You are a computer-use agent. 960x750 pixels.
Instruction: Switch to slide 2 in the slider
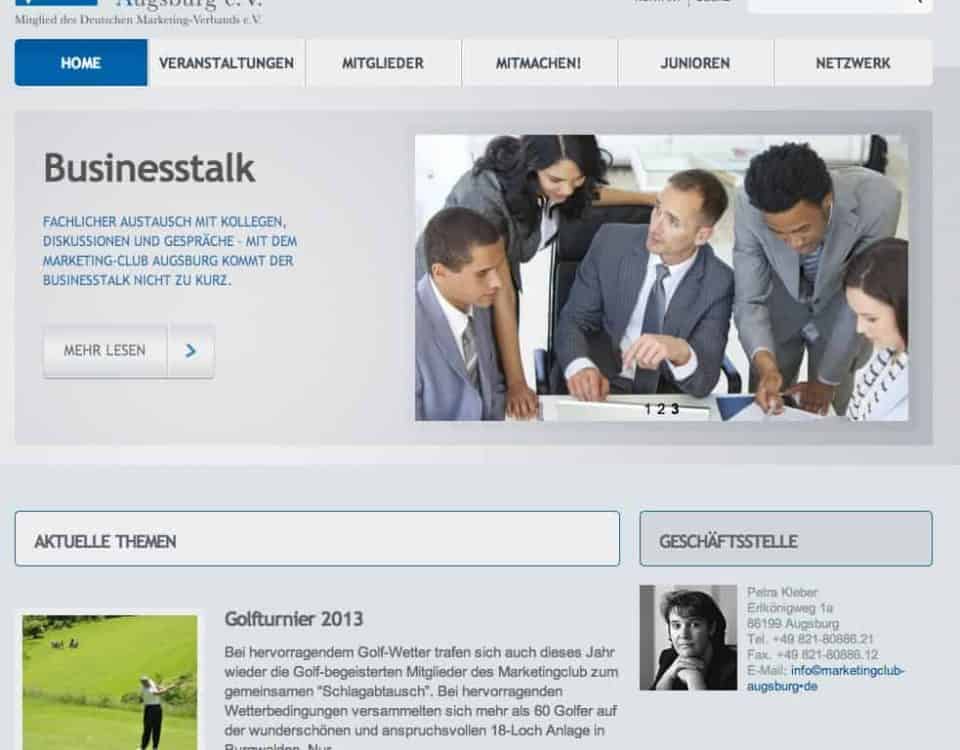point(661,409)
